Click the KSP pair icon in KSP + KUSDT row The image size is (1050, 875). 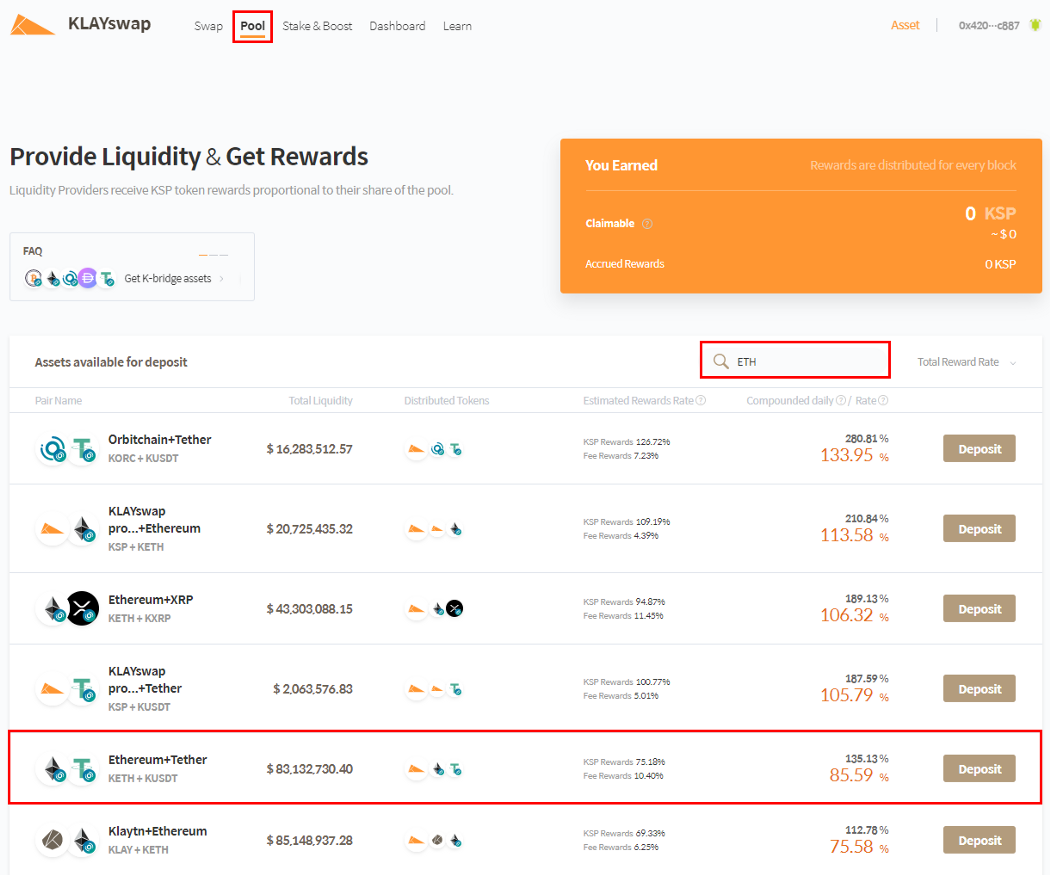52,689
